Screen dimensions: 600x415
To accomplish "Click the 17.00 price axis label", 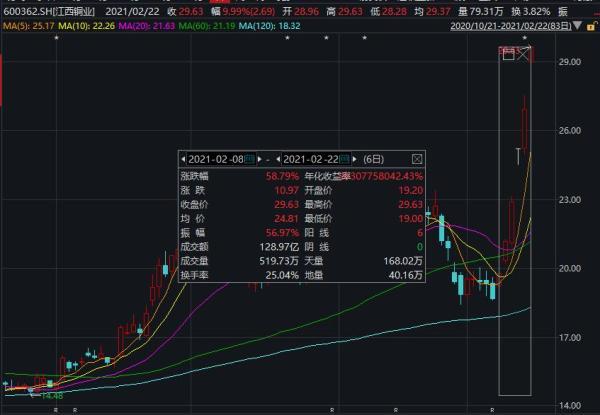I will (569, 338).
